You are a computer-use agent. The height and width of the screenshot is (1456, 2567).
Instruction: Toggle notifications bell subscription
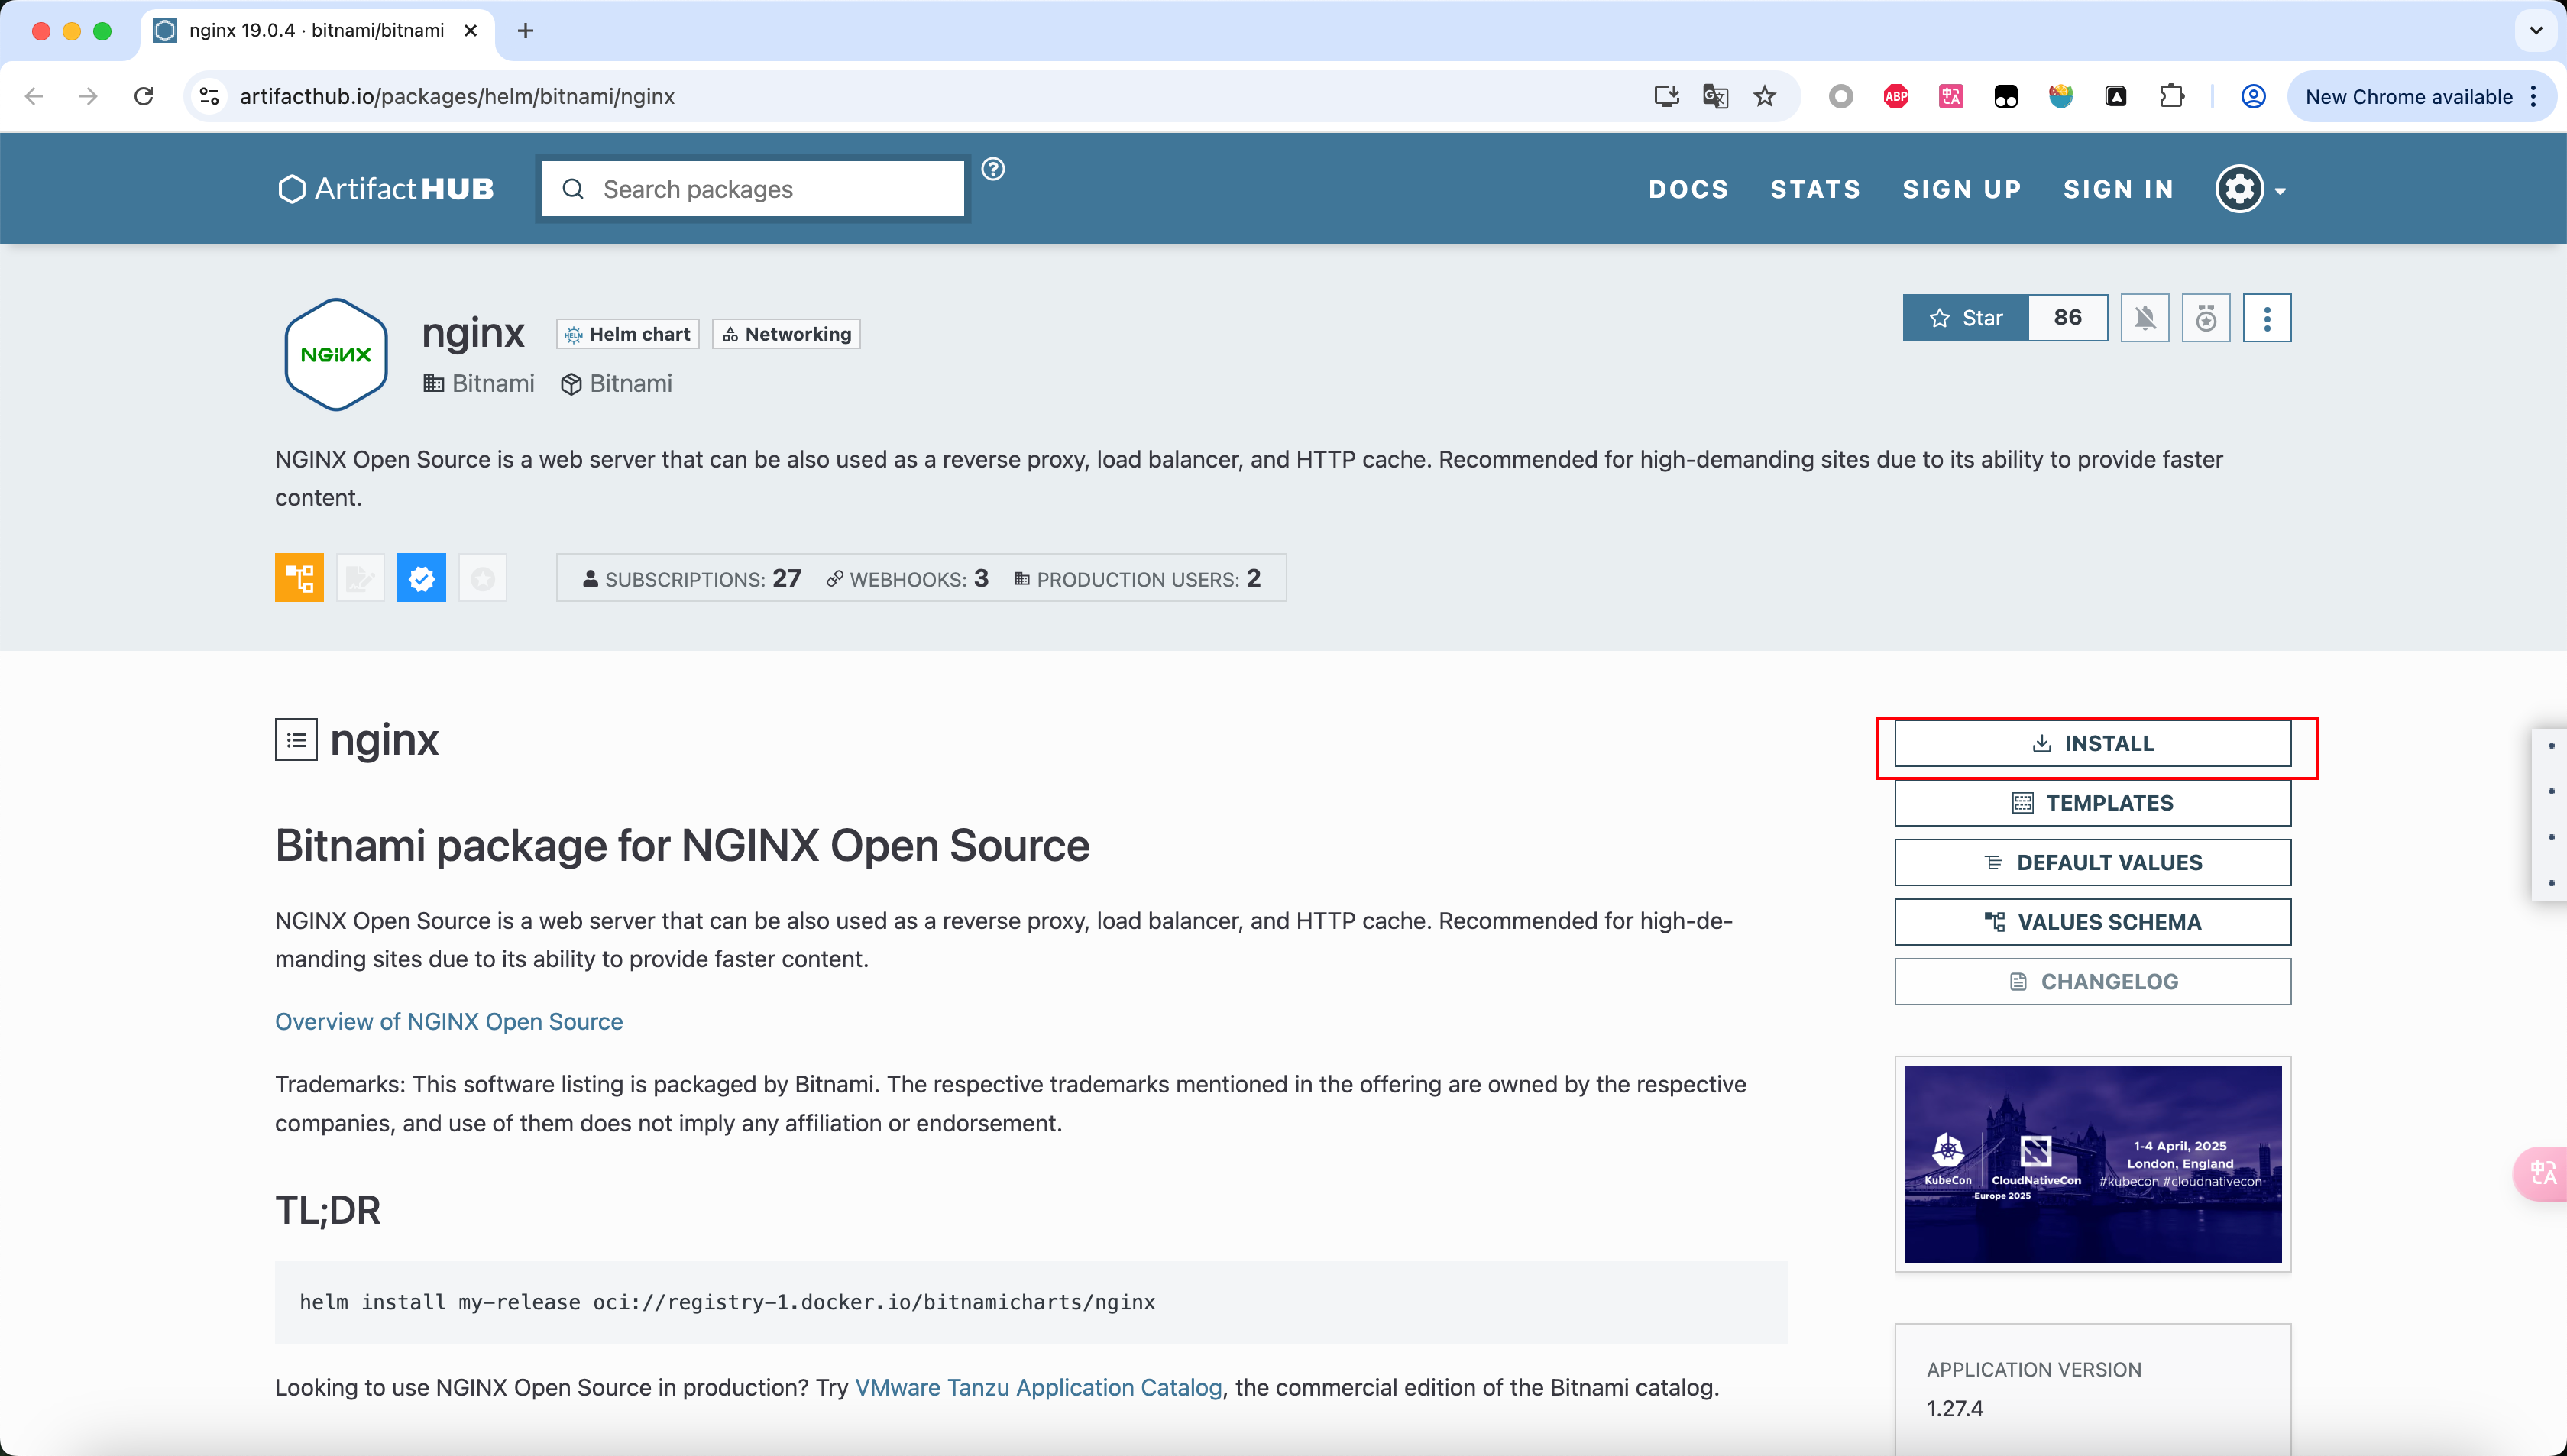pyautogui.click(x=2144, y=318)
